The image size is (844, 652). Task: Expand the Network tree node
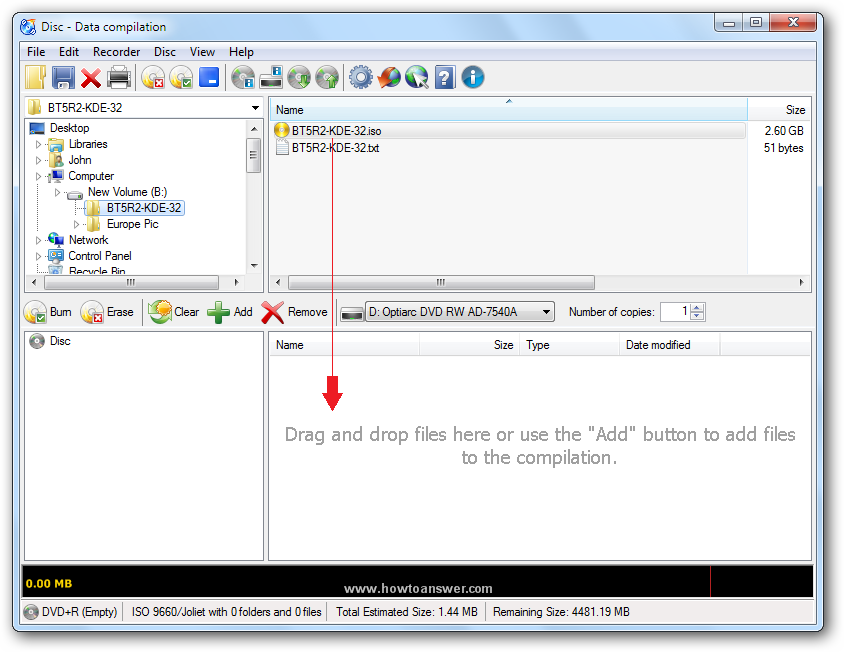(38, 240)
